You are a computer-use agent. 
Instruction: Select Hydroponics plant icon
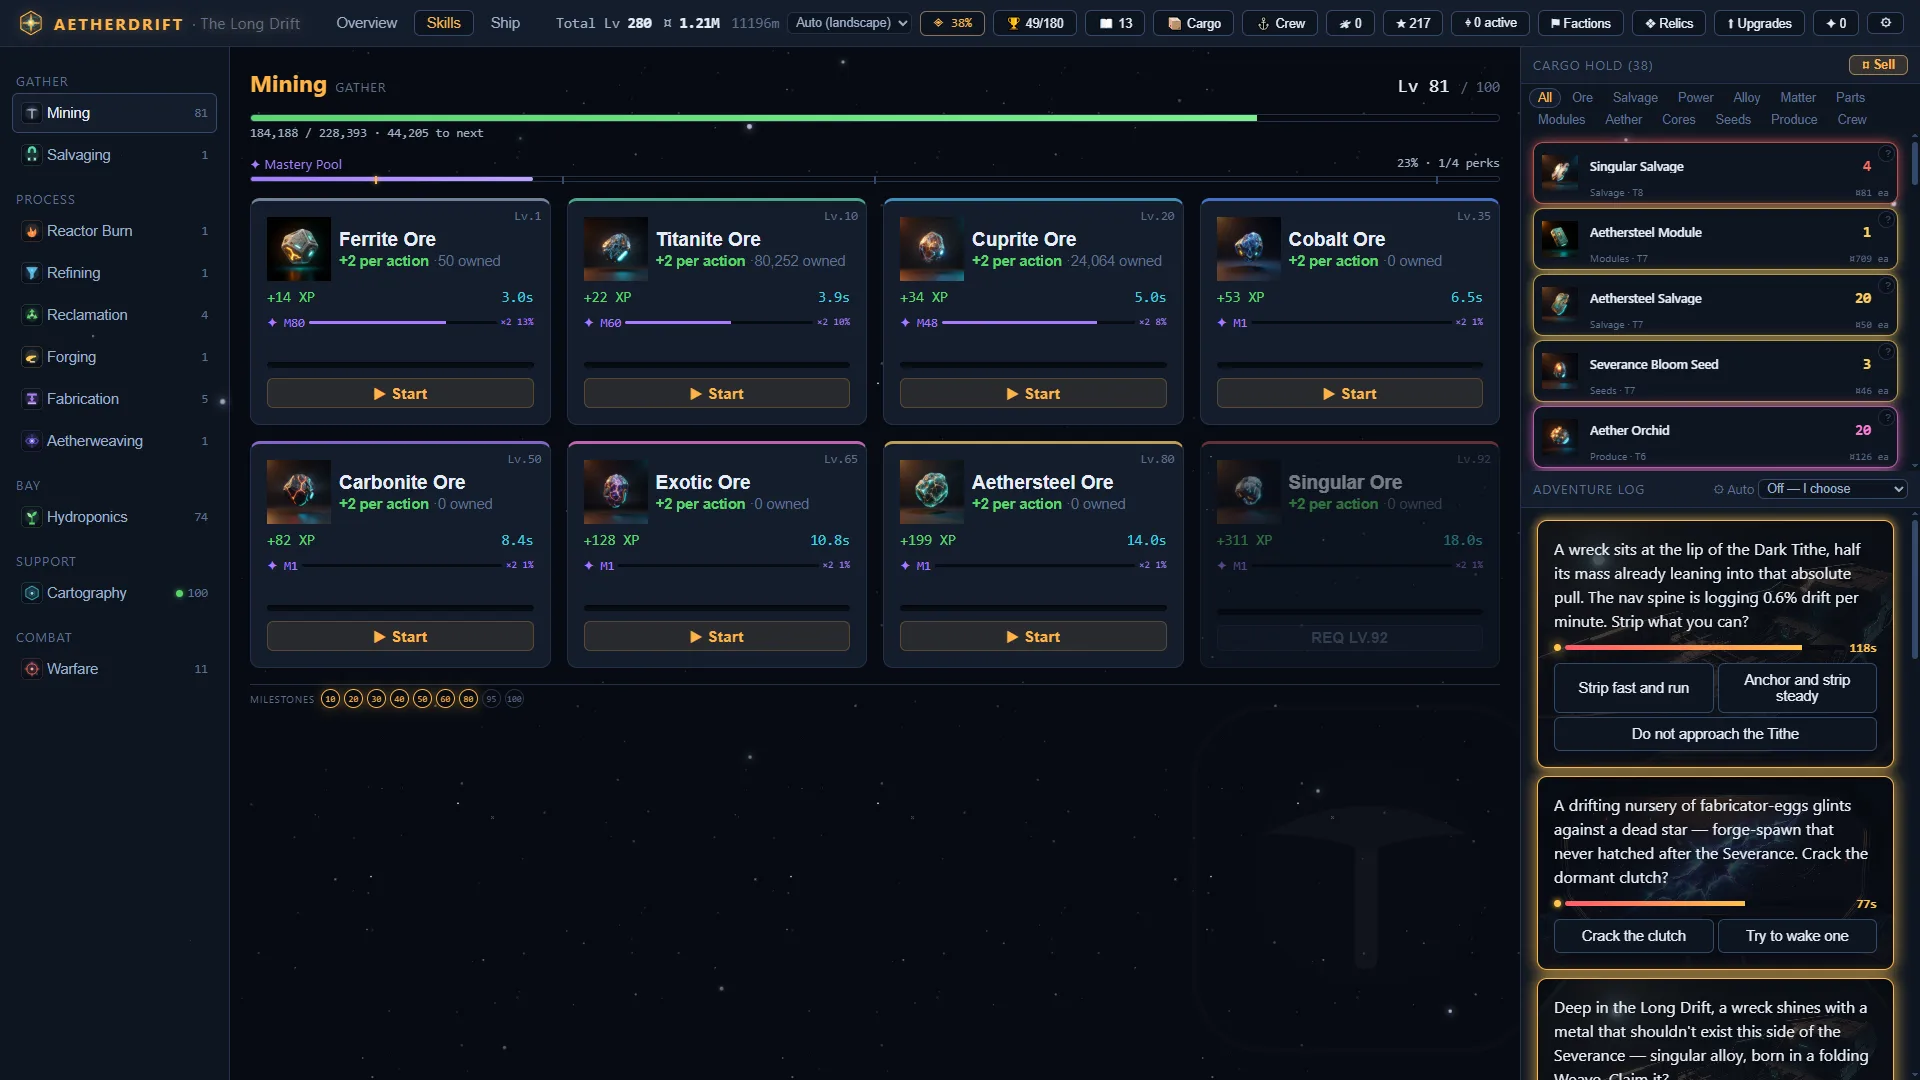tap(32, 517)
